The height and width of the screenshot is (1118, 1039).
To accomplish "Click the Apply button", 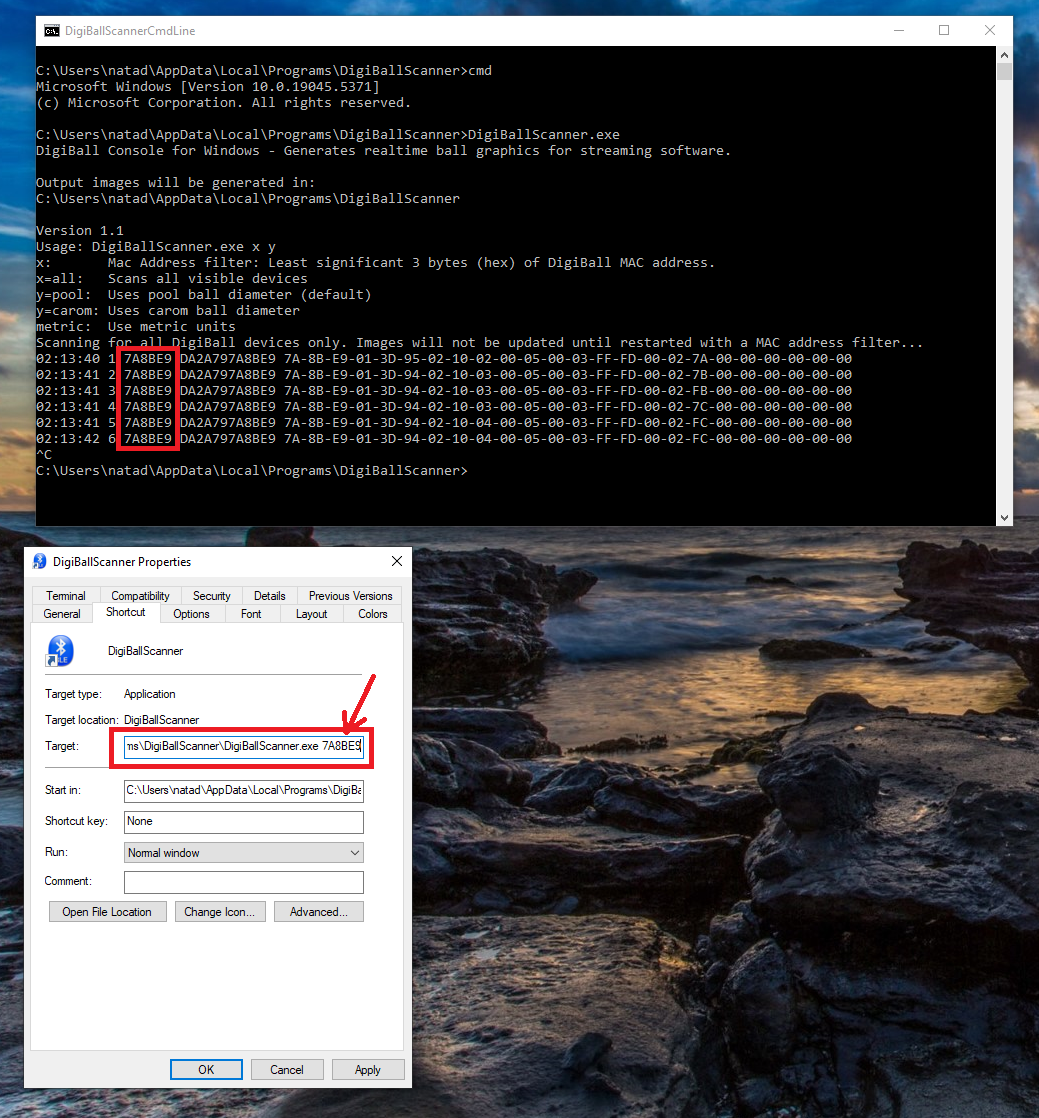I will coord(367,1069).
